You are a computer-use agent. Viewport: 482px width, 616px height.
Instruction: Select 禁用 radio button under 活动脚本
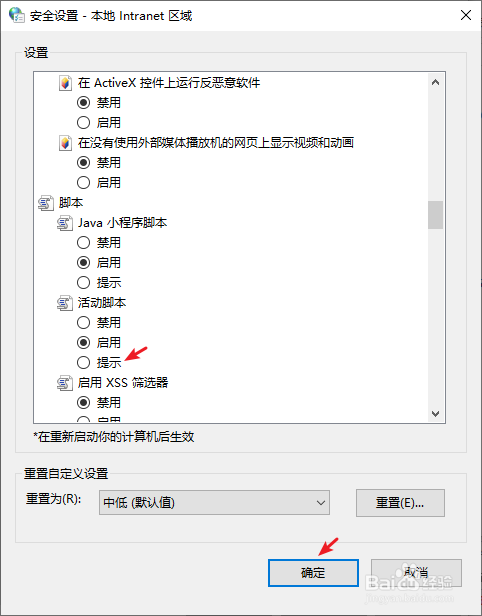click(83, 323)
